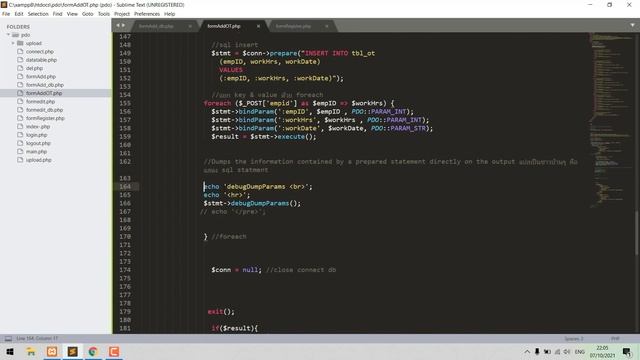The image size is (640, 360).
Task: Toggle the sidebar panel switcher icon in status bar
Action: [x=8, y=338]
